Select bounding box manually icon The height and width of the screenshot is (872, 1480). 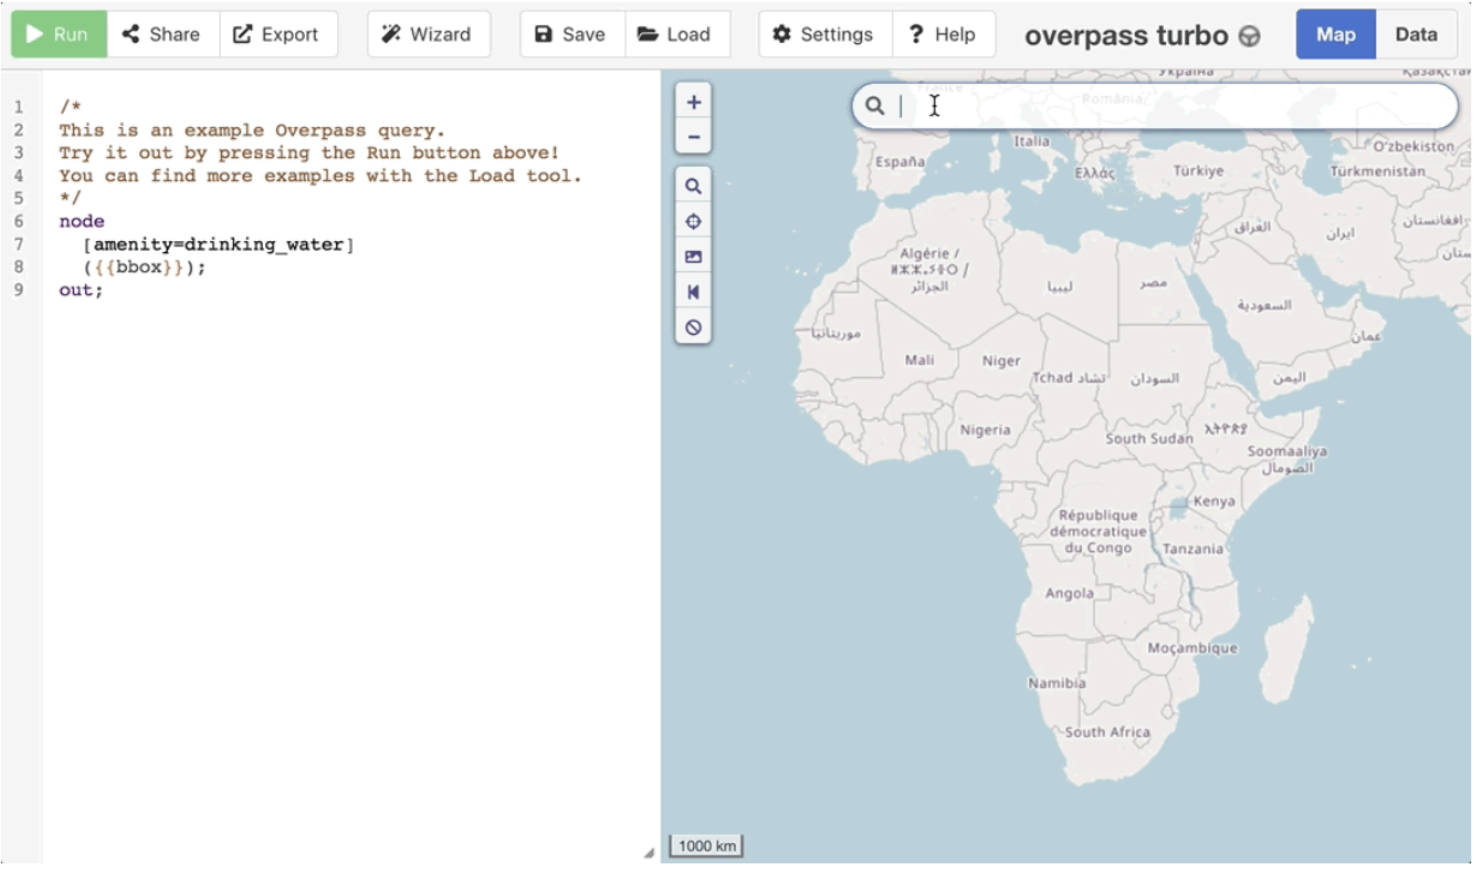[693, 256]
